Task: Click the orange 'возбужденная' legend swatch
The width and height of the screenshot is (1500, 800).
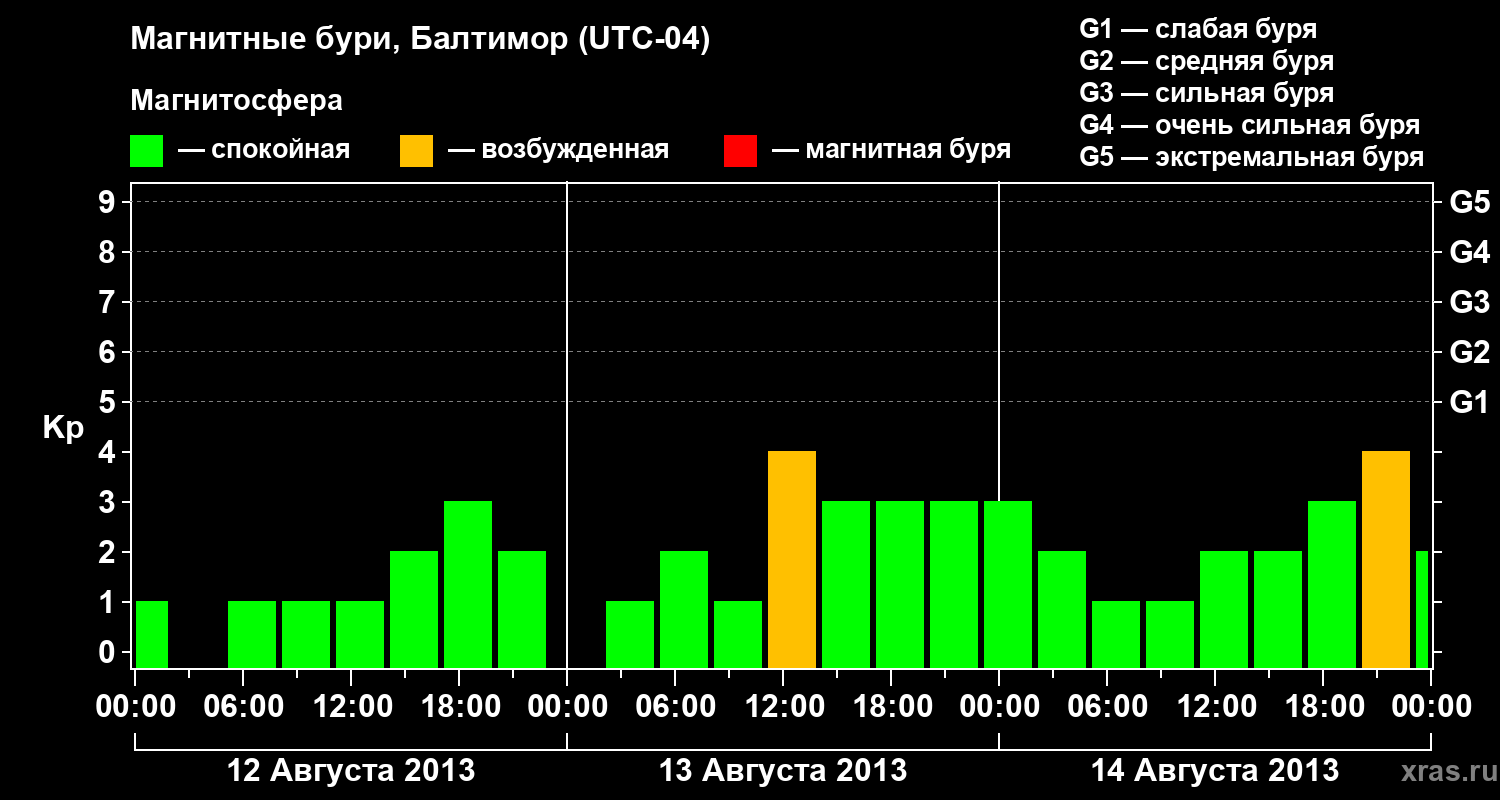Action: tap(416, 151)
